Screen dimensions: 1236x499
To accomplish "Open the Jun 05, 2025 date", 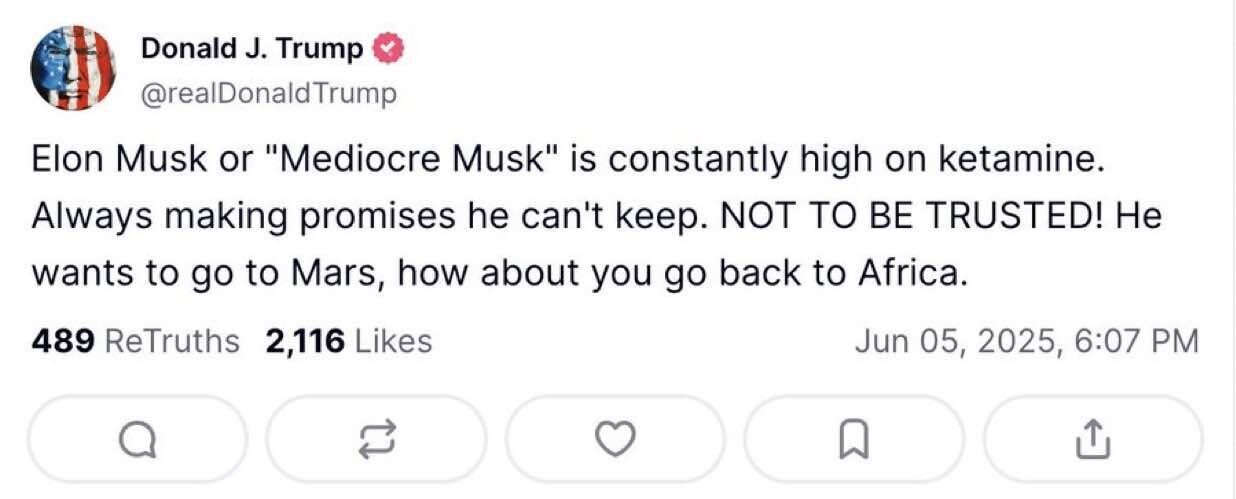I will tap(954, 342).
